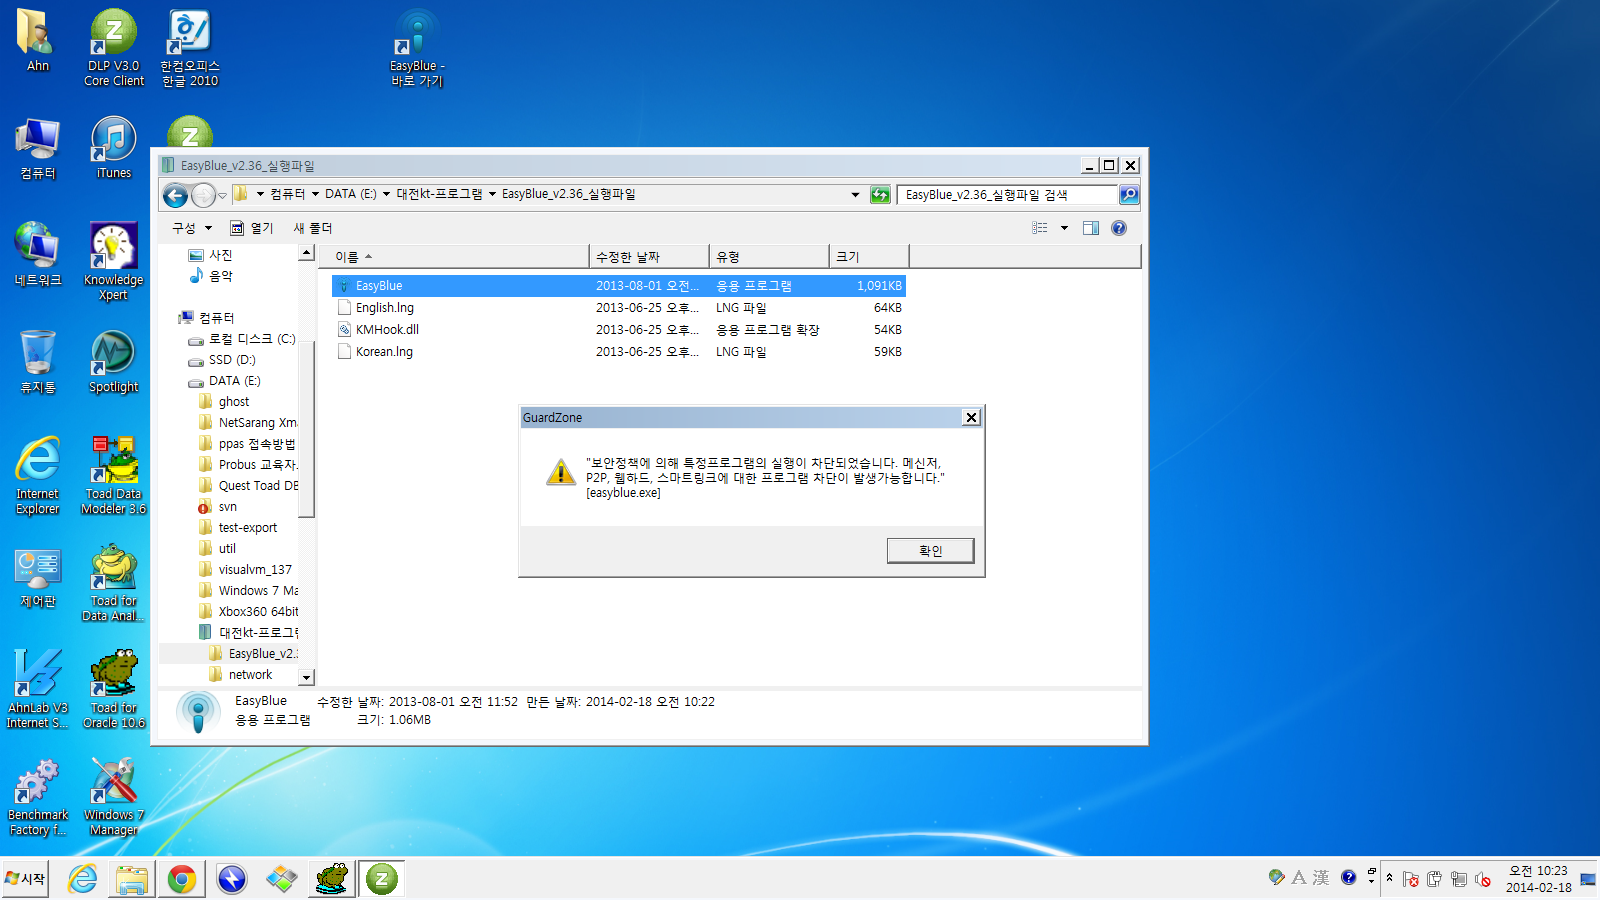The image size is (1600, 900).
Task: Sort files by the 수정한 날짜 column
Action: pos(649,257)
